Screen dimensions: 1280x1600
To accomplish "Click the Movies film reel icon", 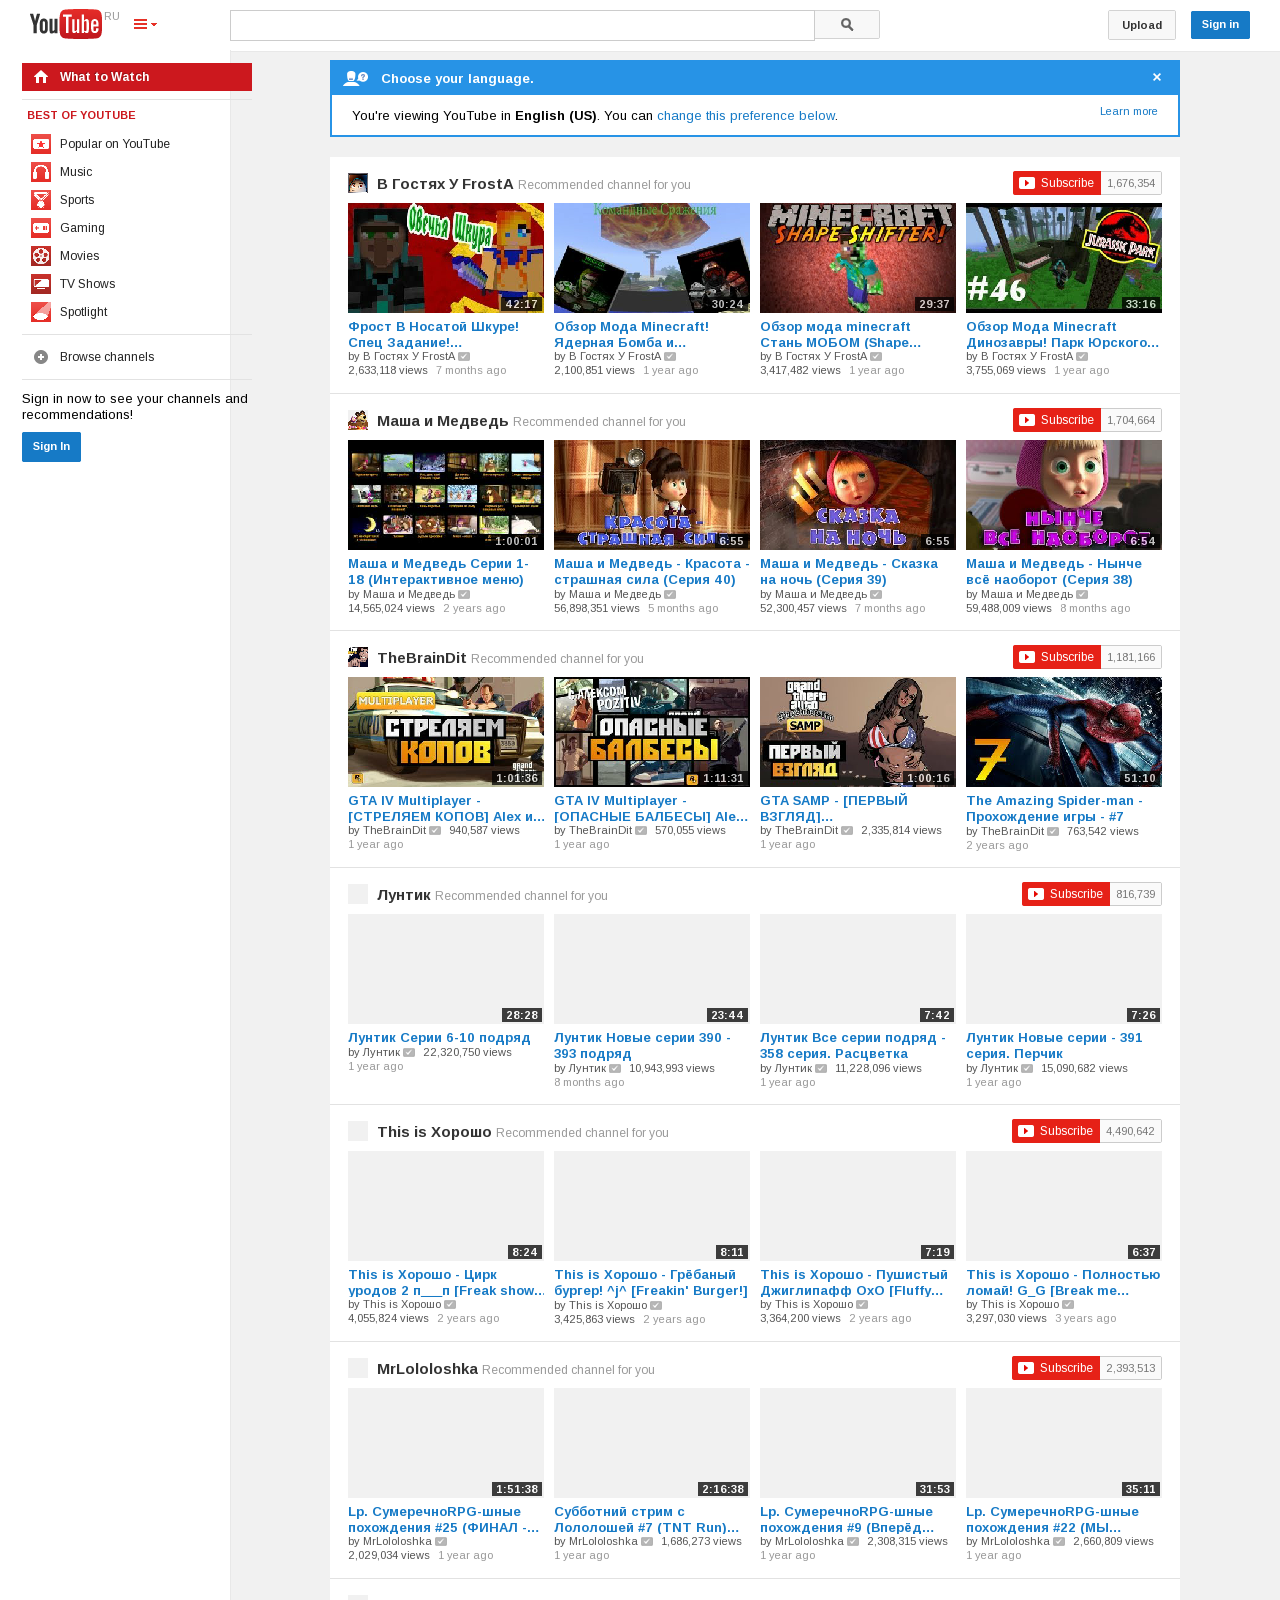I will click(x=41, y=256).
